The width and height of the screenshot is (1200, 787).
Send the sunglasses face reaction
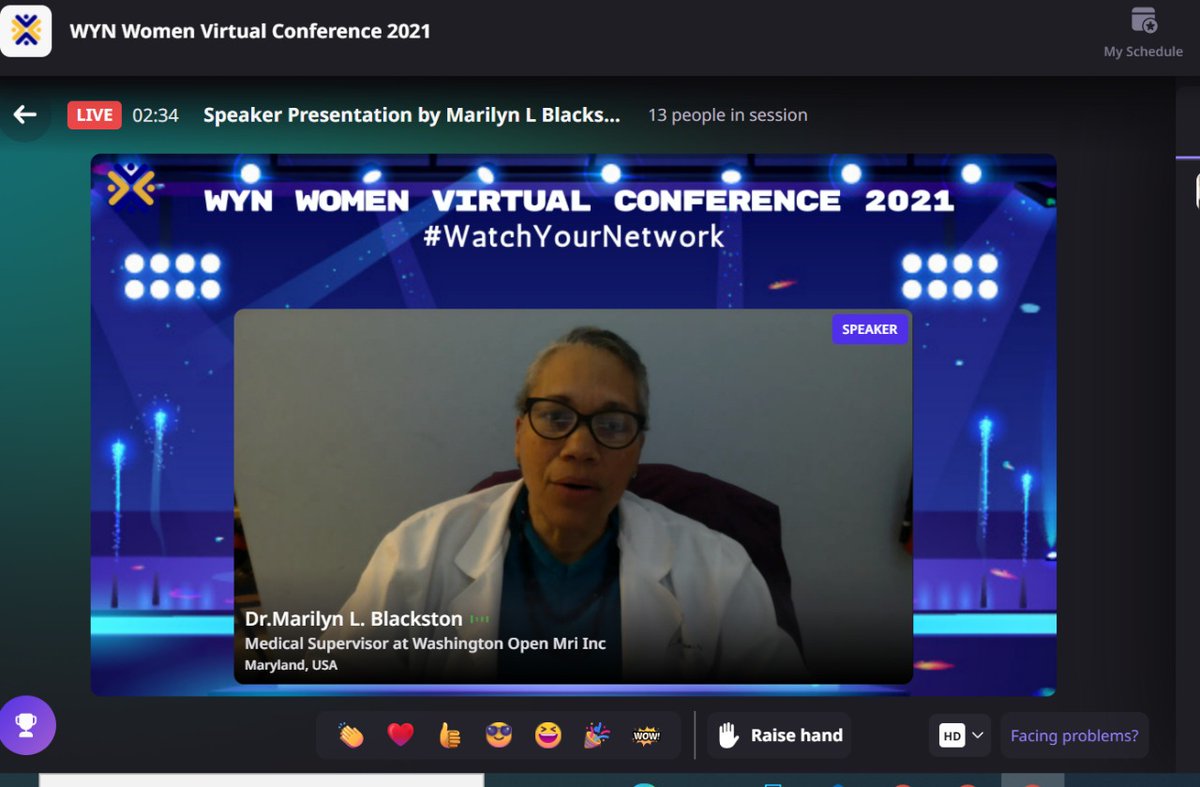coord(499,736)
